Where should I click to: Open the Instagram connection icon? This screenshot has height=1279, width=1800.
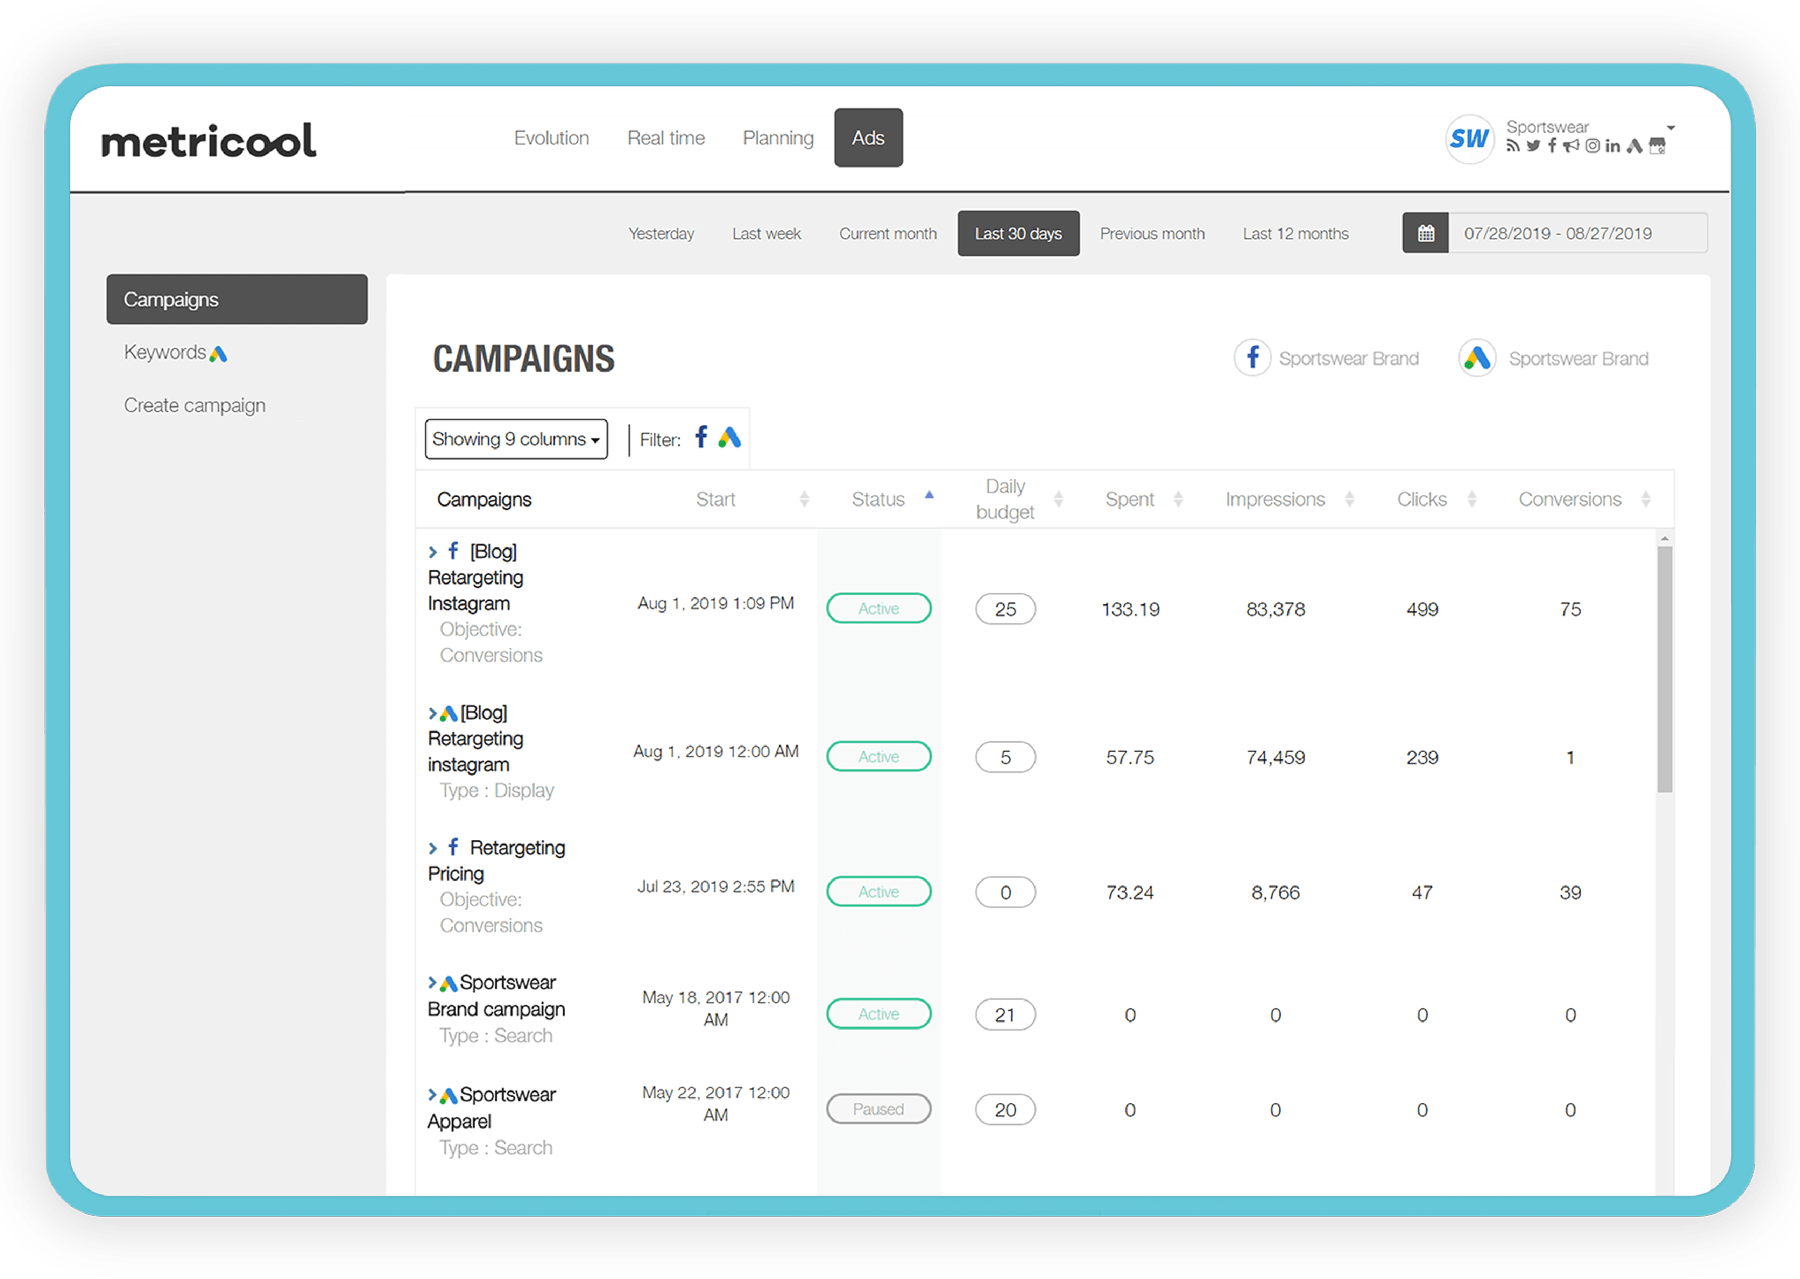click(x=1592, y=146)
